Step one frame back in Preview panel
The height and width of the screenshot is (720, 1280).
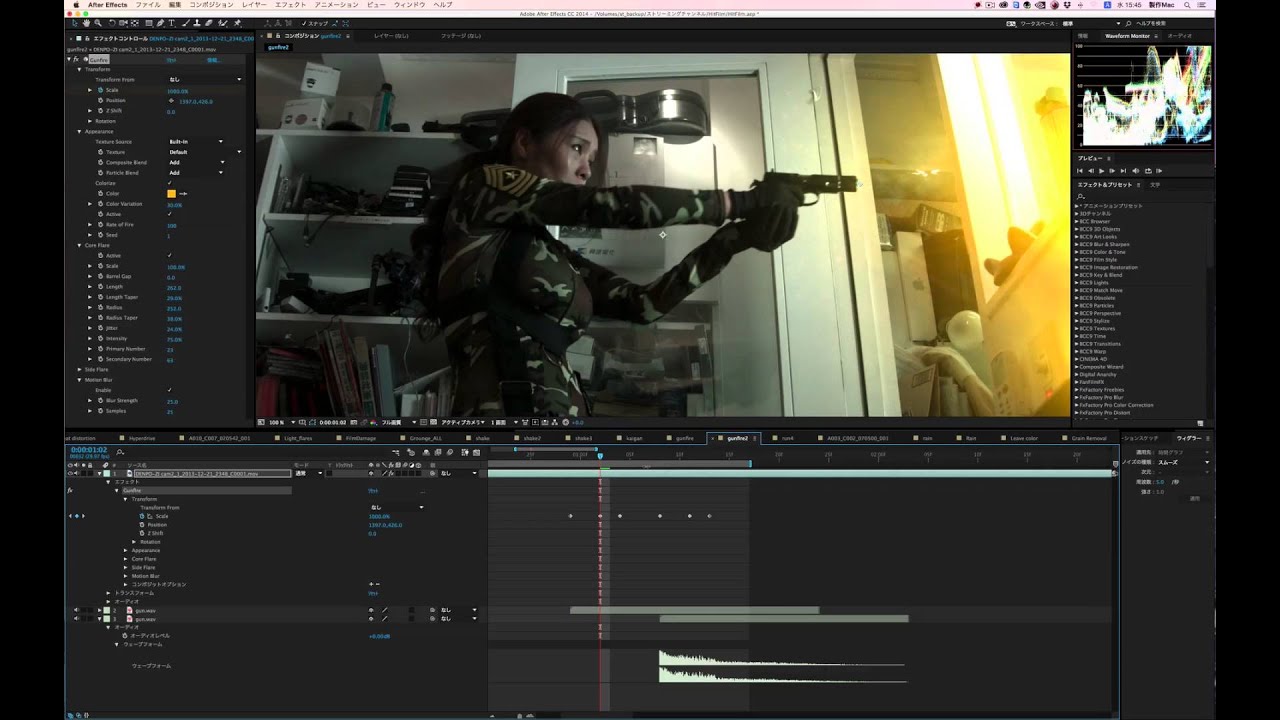[x=1090, y=171]
